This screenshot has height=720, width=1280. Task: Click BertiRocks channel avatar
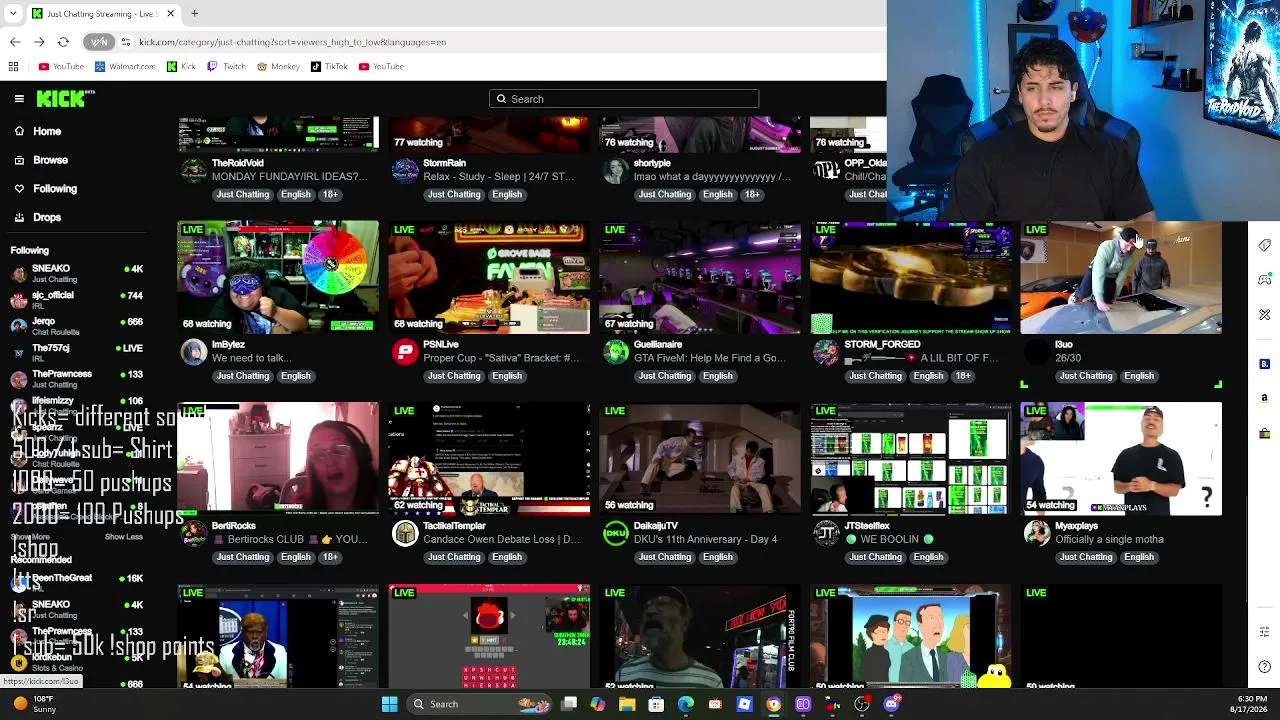pos(193,533)
